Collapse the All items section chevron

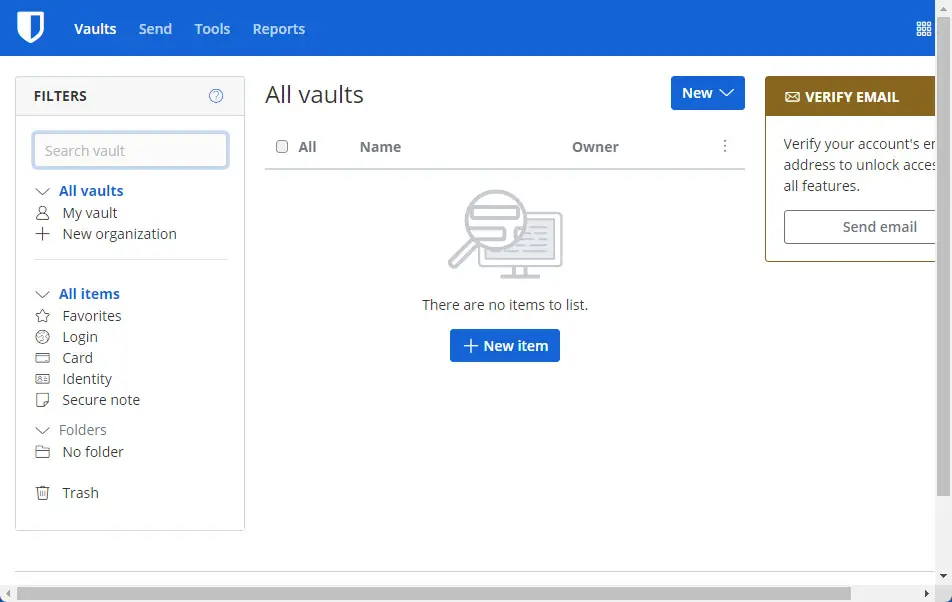coord(42,294)
